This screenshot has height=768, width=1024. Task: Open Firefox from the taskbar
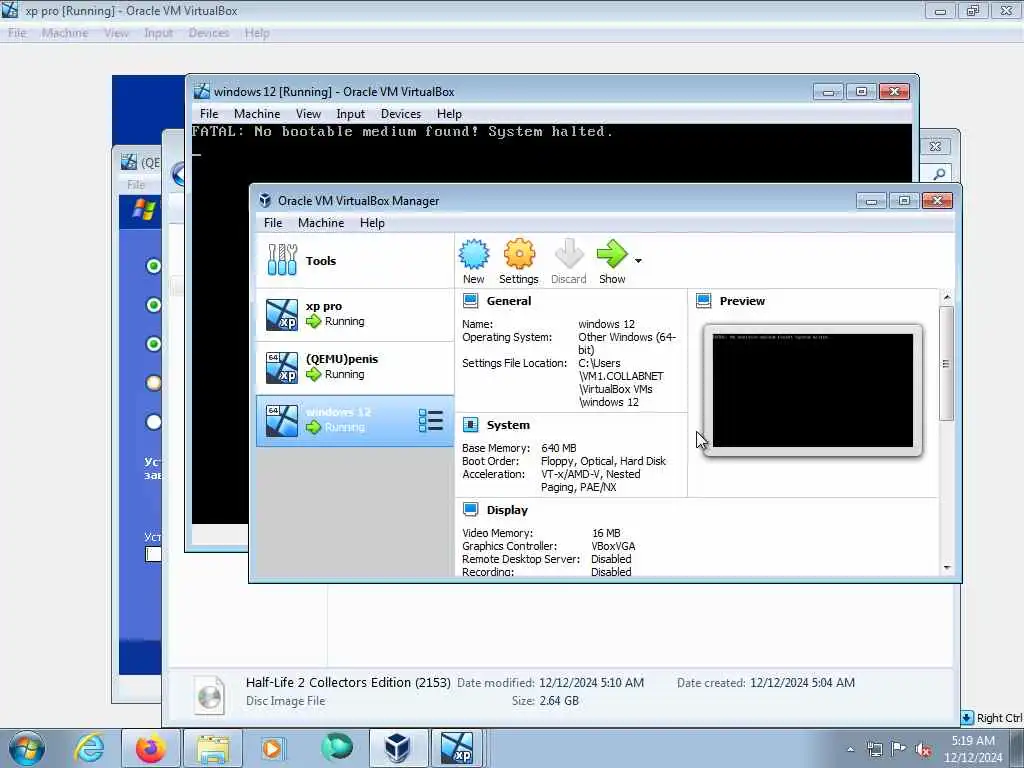150,748
